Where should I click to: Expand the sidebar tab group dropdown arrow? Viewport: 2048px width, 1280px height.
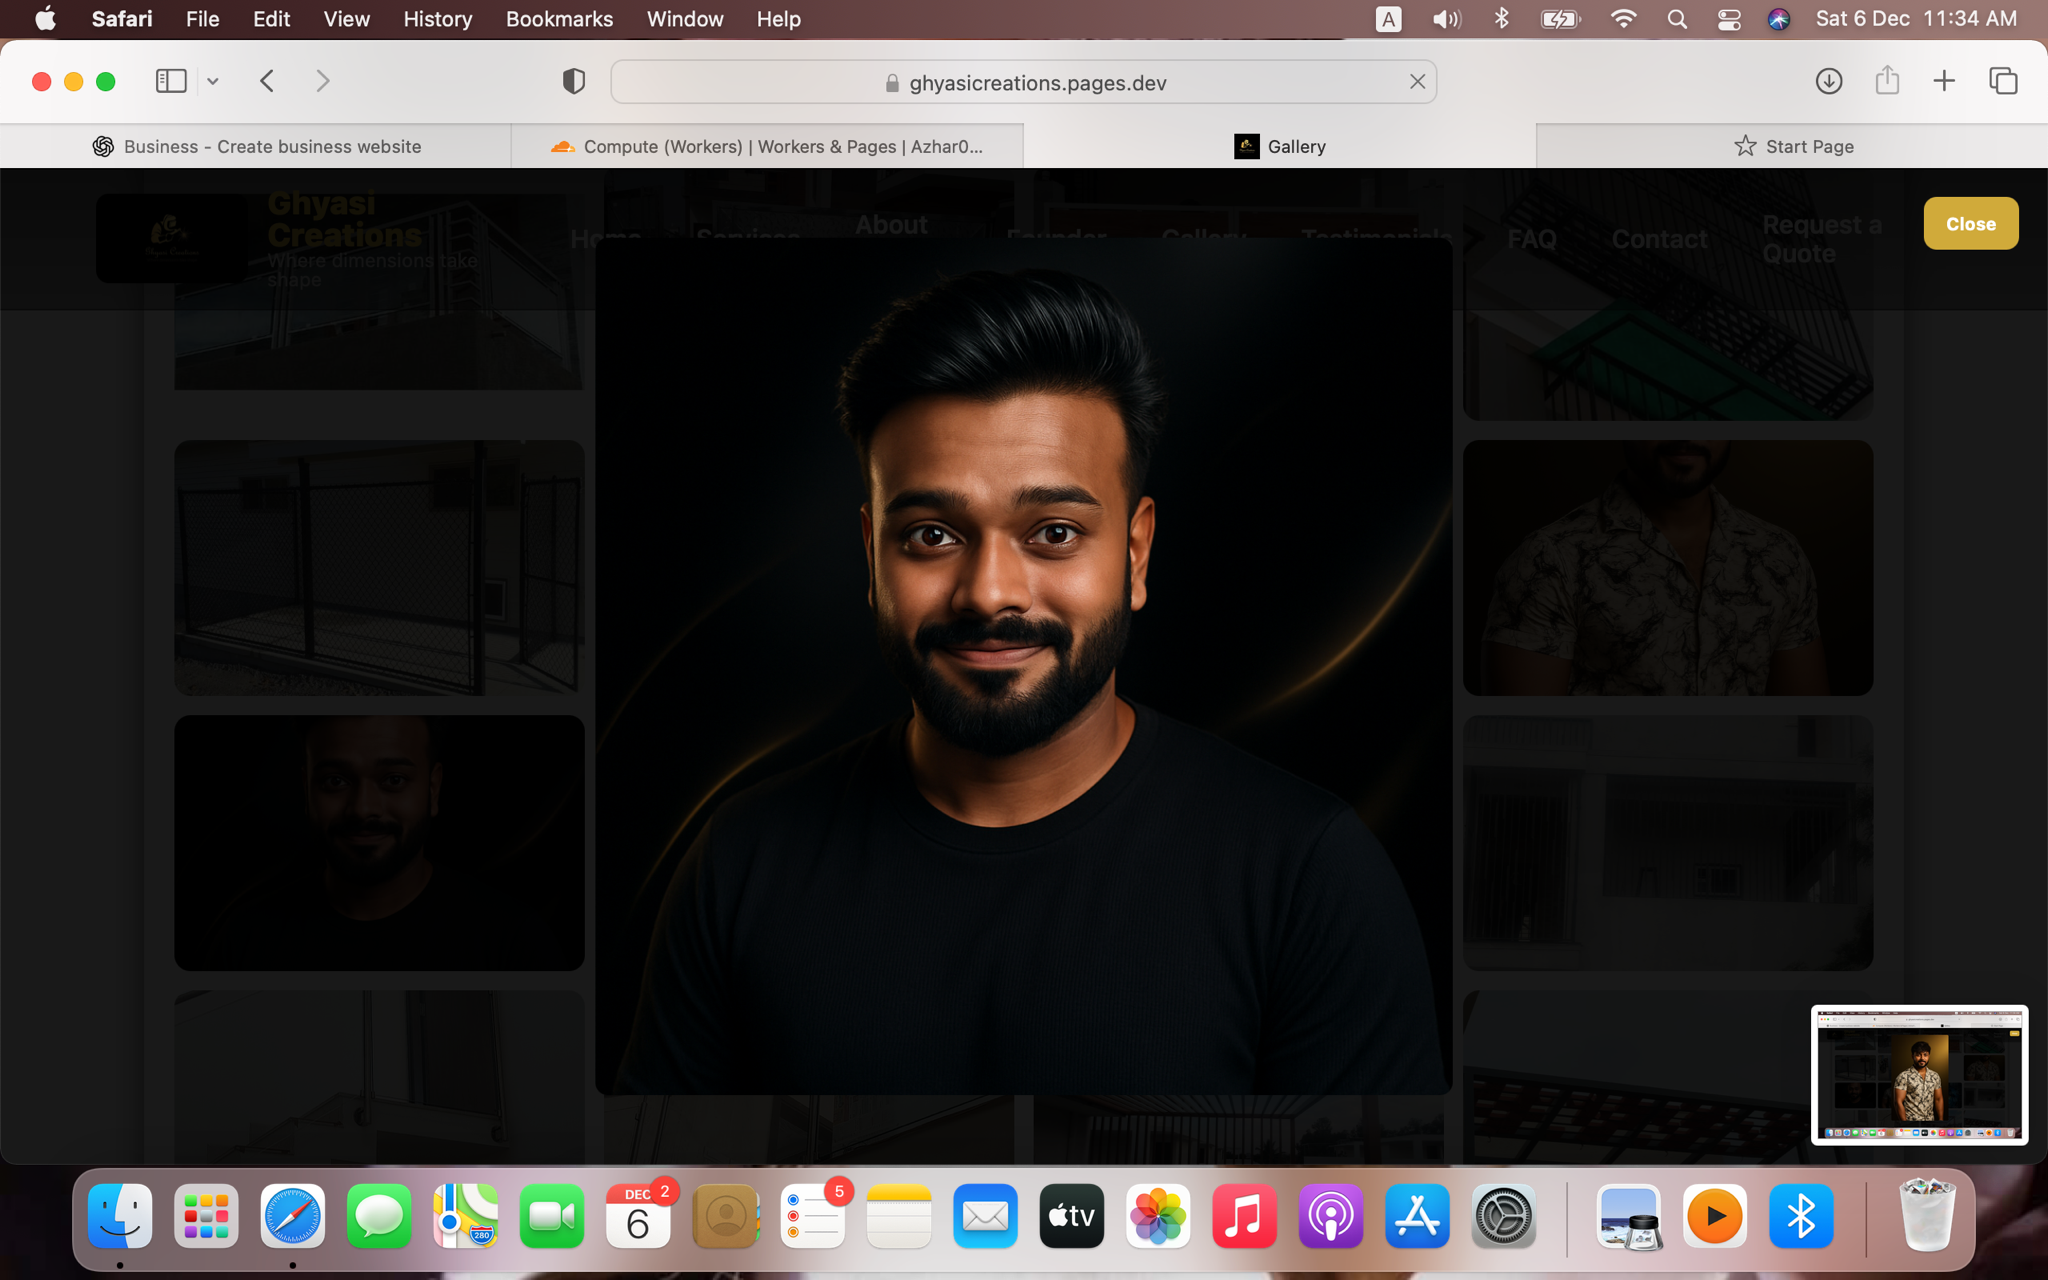click(x=213, y=82)
